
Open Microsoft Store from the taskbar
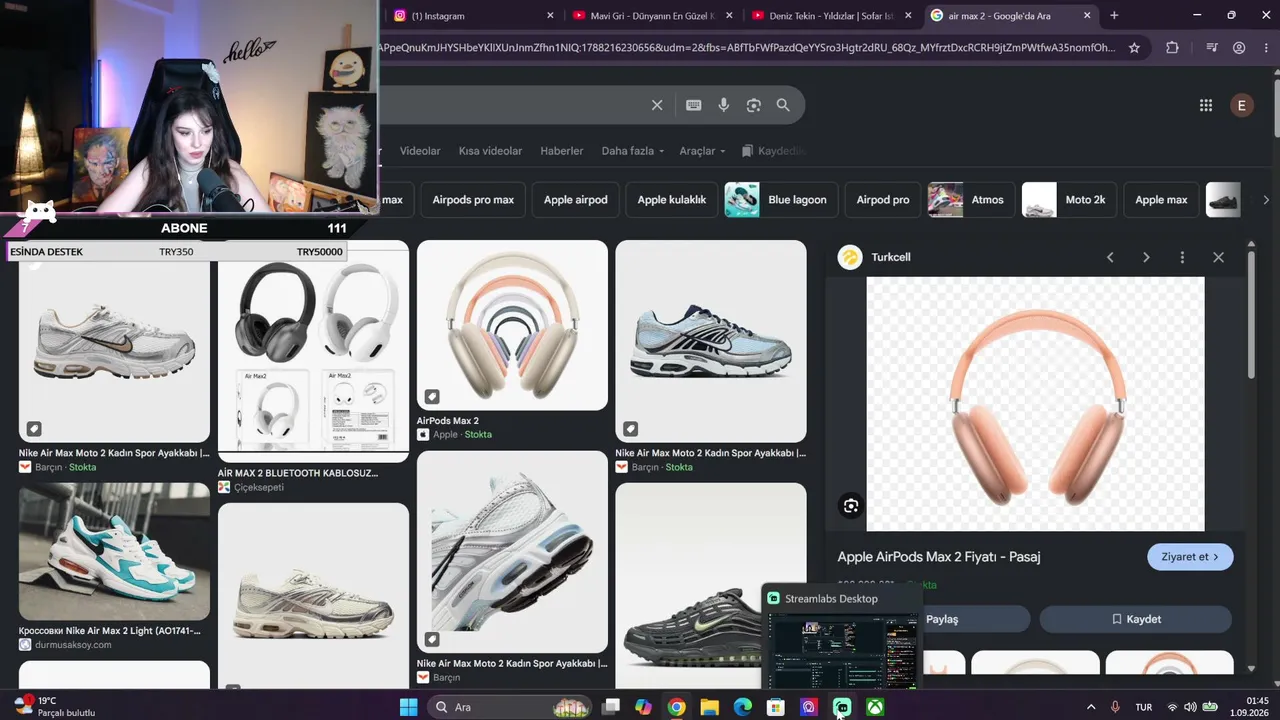click(775, 707)
